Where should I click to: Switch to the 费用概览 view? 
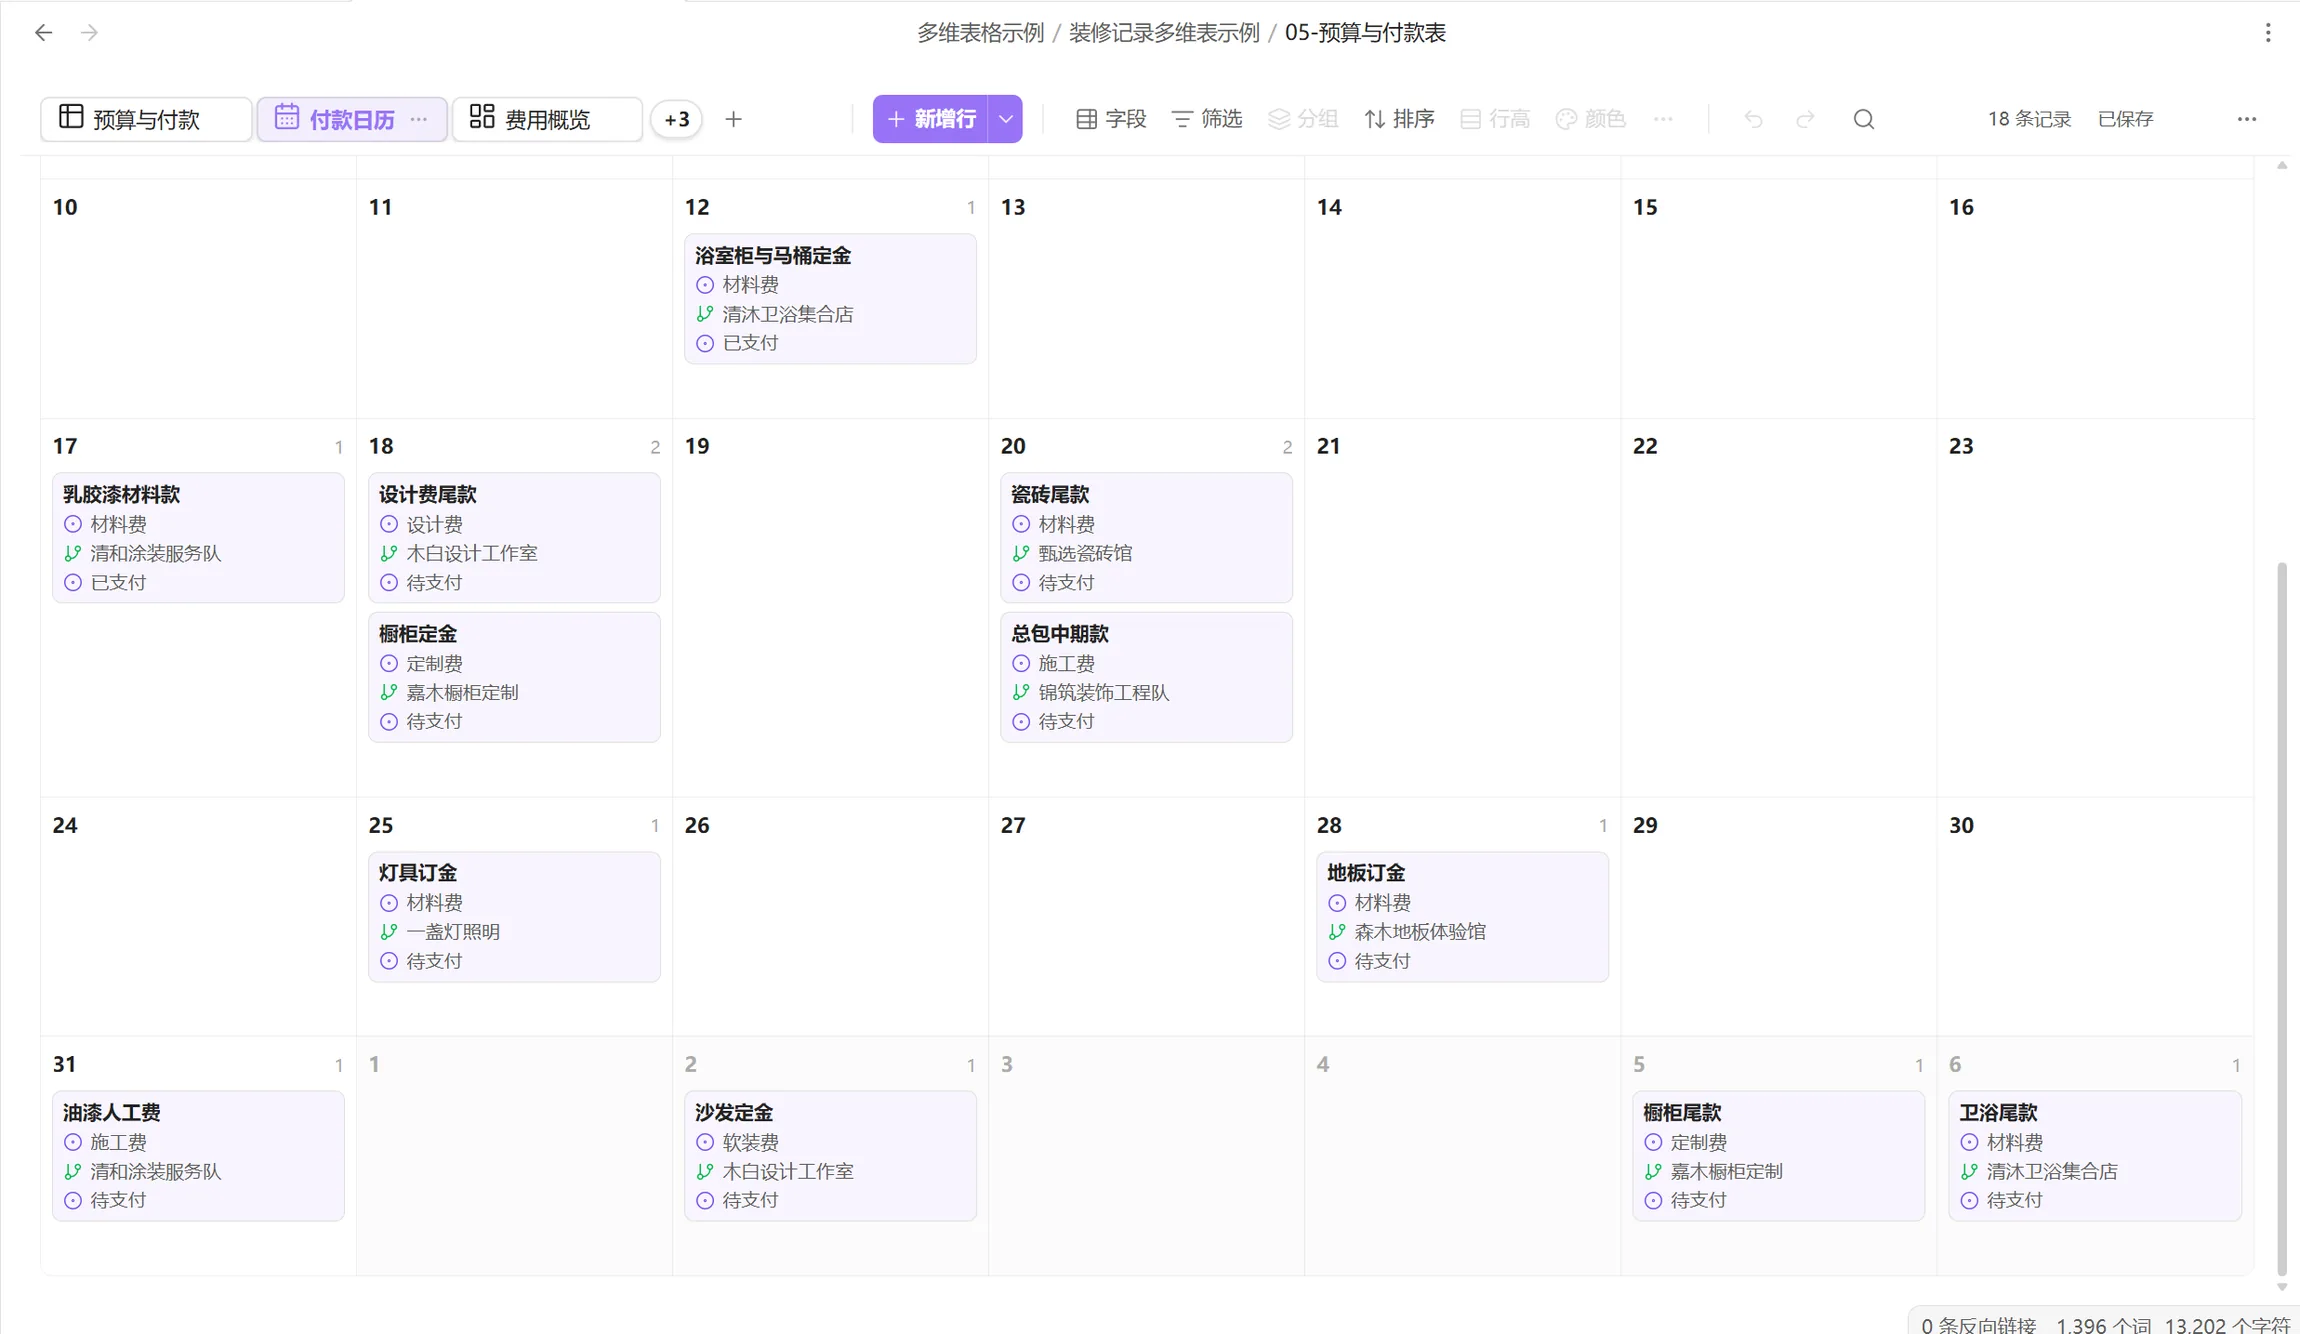click(x=546, y=119)
